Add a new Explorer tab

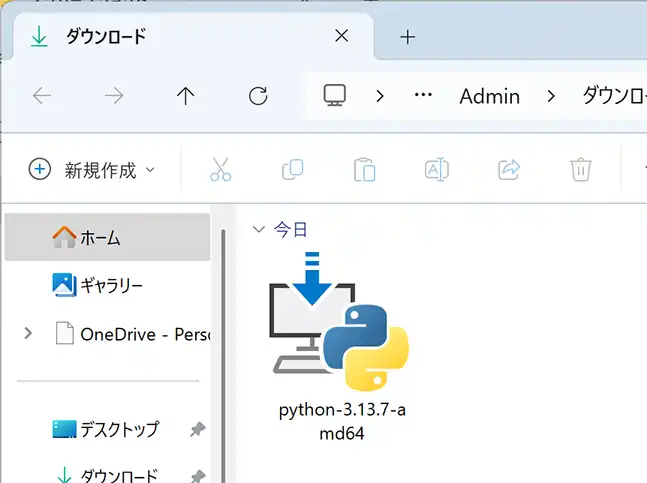click(408, 37)
